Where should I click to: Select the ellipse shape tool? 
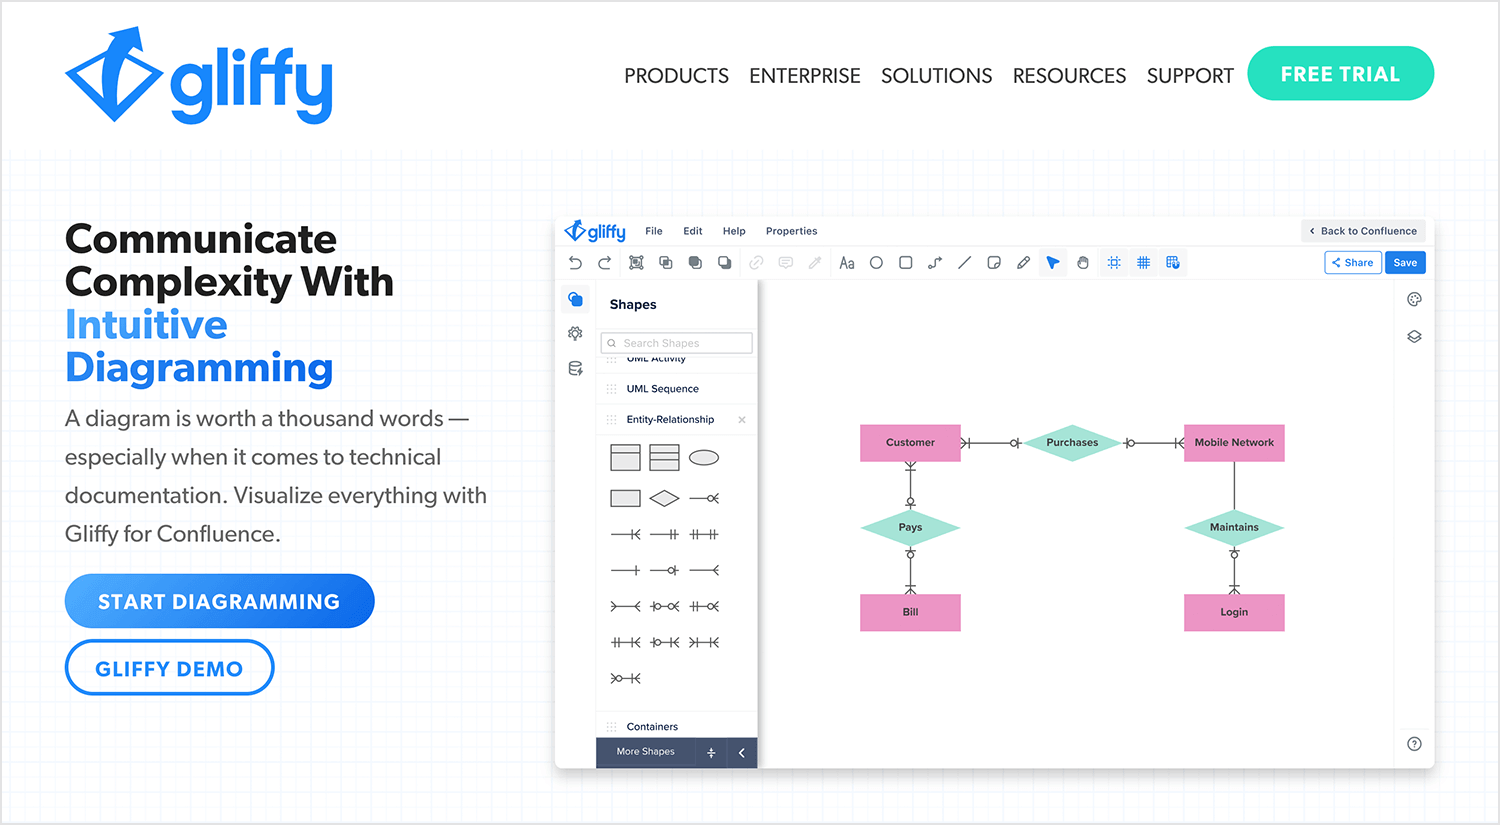(x=876, y=263)
